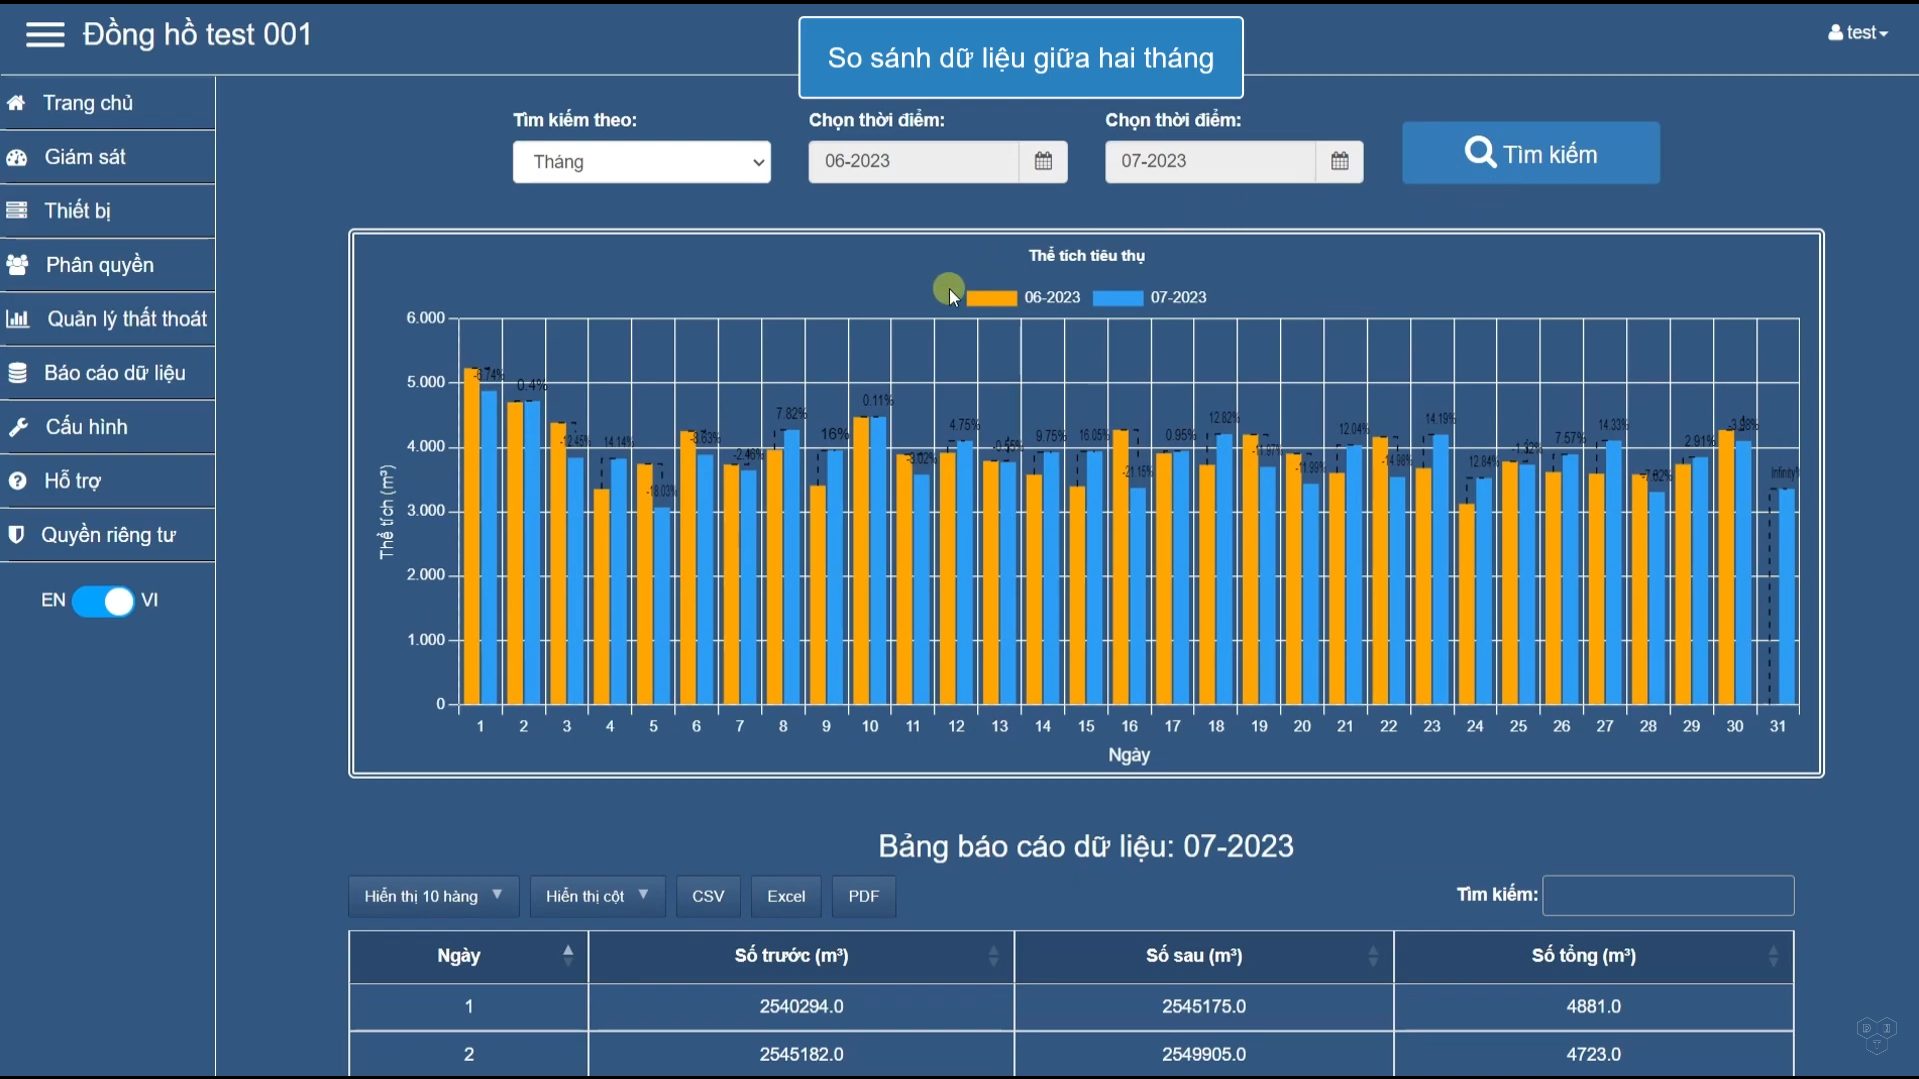Open the Cấu hình configuration settings
This screenshot has height=1079, width=1919.
[x=86, y=426]
